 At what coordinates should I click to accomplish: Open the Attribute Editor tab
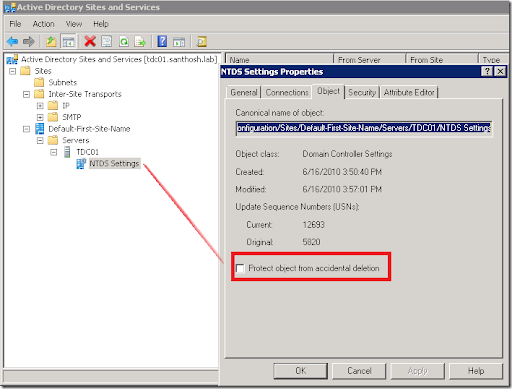pos(409,92)
